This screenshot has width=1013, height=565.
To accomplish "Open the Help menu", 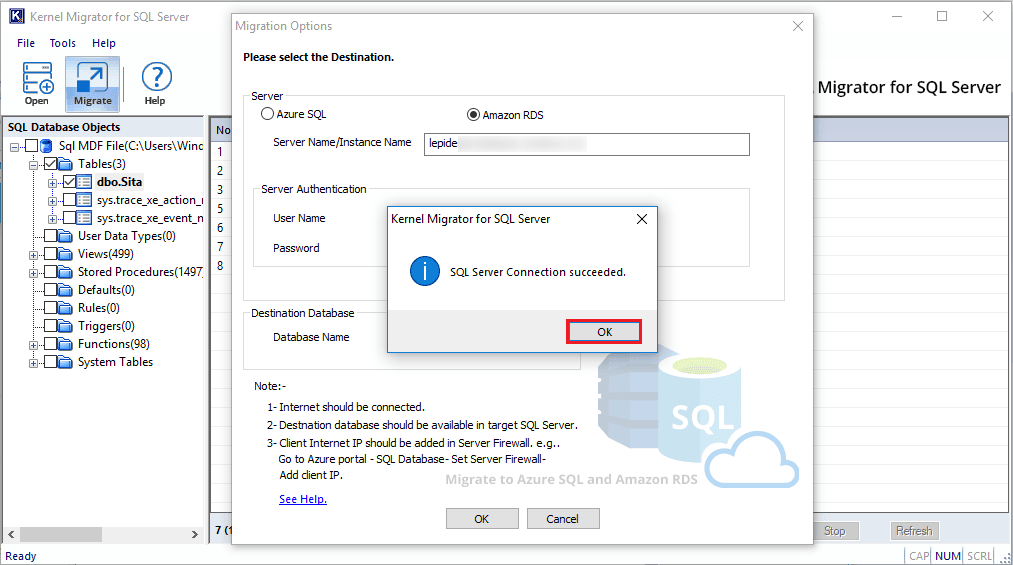I will 103,43.
